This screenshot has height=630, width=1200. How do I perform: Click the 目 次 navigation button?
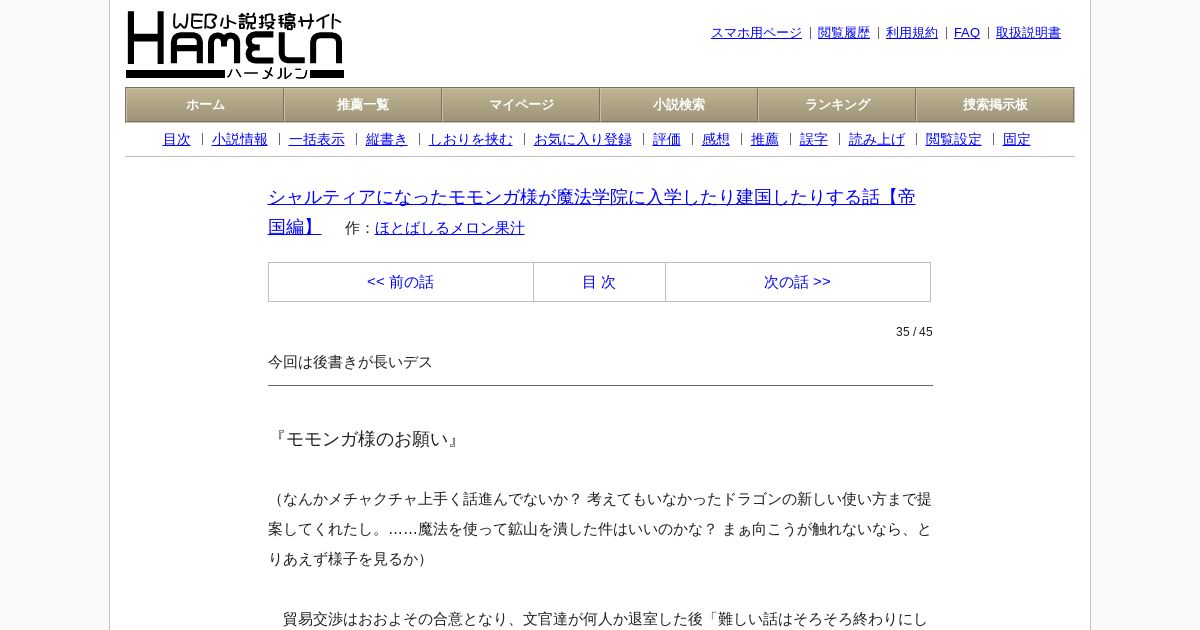pyautogui.click(x=599, y=282)
